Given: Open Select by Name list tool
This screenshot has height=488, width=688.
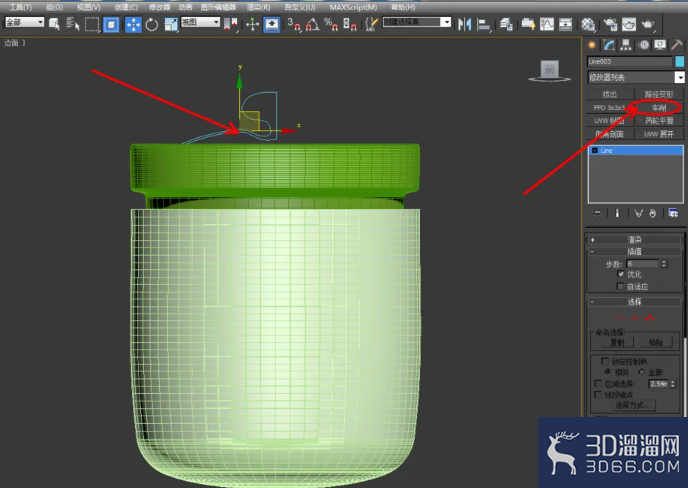Looking at the screenshot, I should coord(73,24).
